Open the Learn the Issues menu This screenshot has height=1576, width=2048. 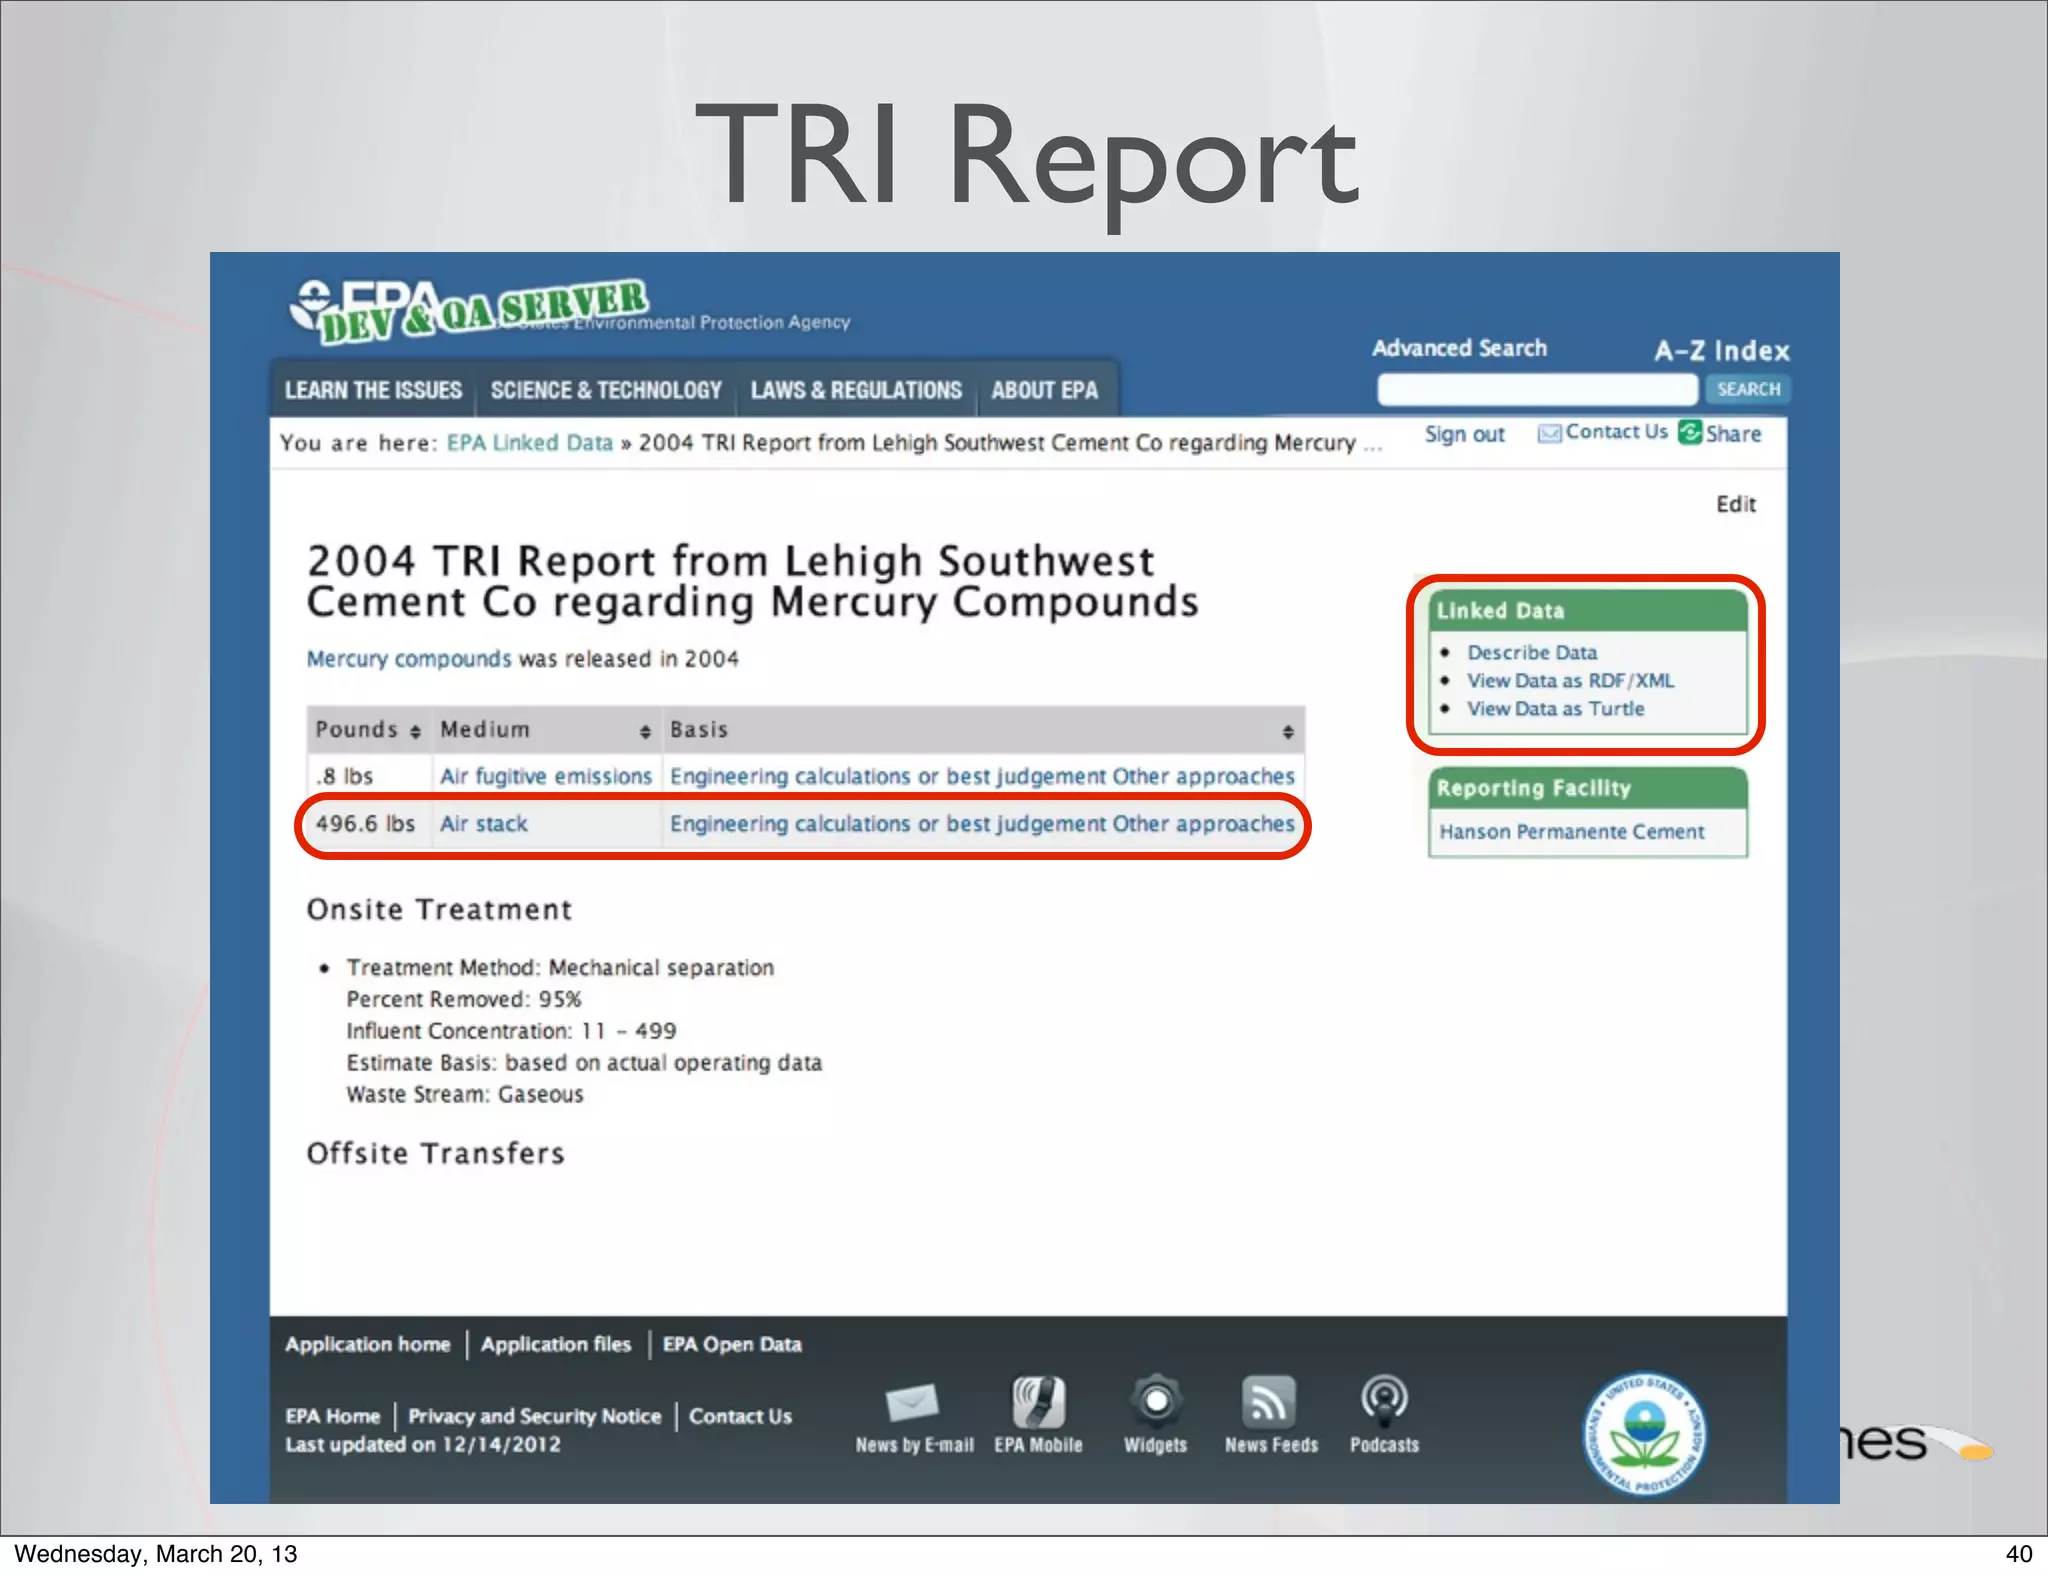(x=373, y=390)
